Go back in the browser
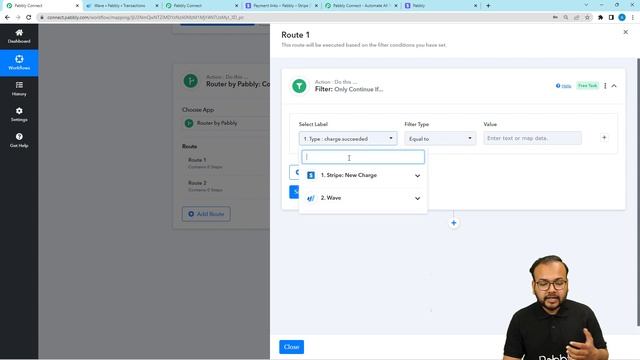 coord(7,18)
